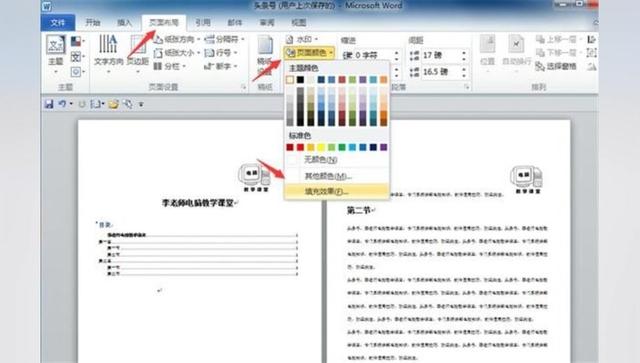Adjust the left indent spinner arrows
Screen dimensions: 640x363
tap(396, 55)
